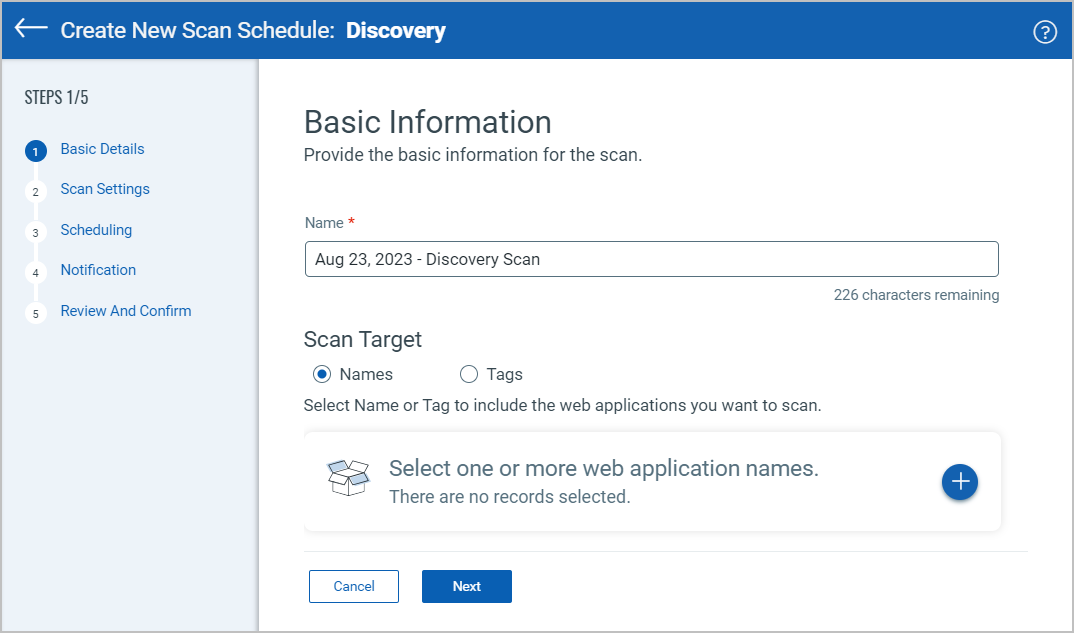
Task: Click the Next button
Action: [x=466, y=586]
